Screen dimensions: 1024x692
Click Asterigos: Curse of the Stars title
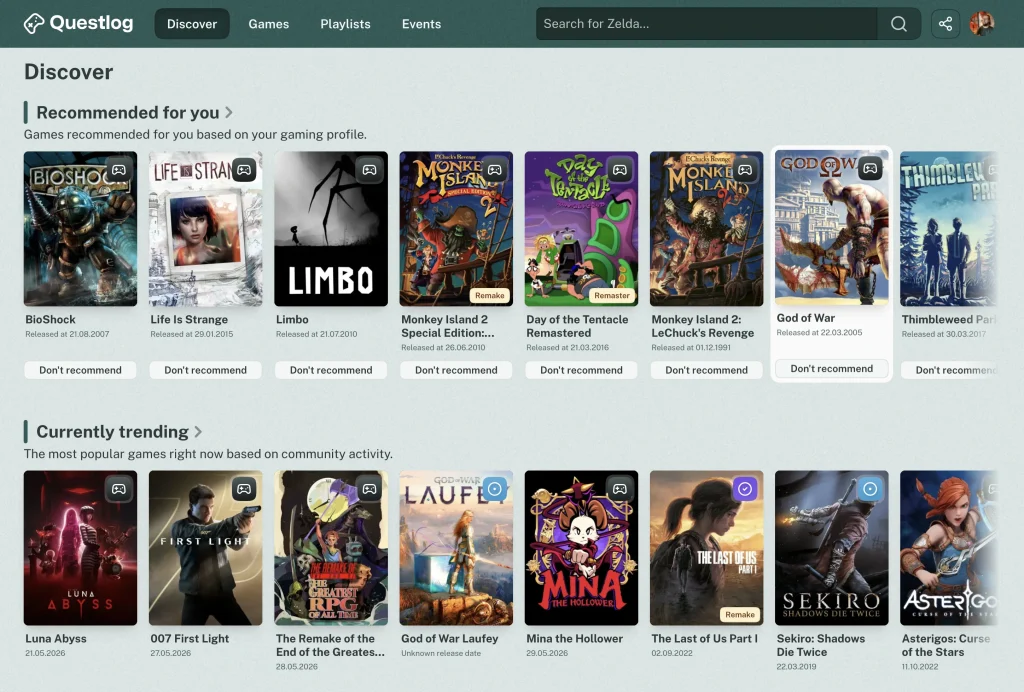(946, 646)
